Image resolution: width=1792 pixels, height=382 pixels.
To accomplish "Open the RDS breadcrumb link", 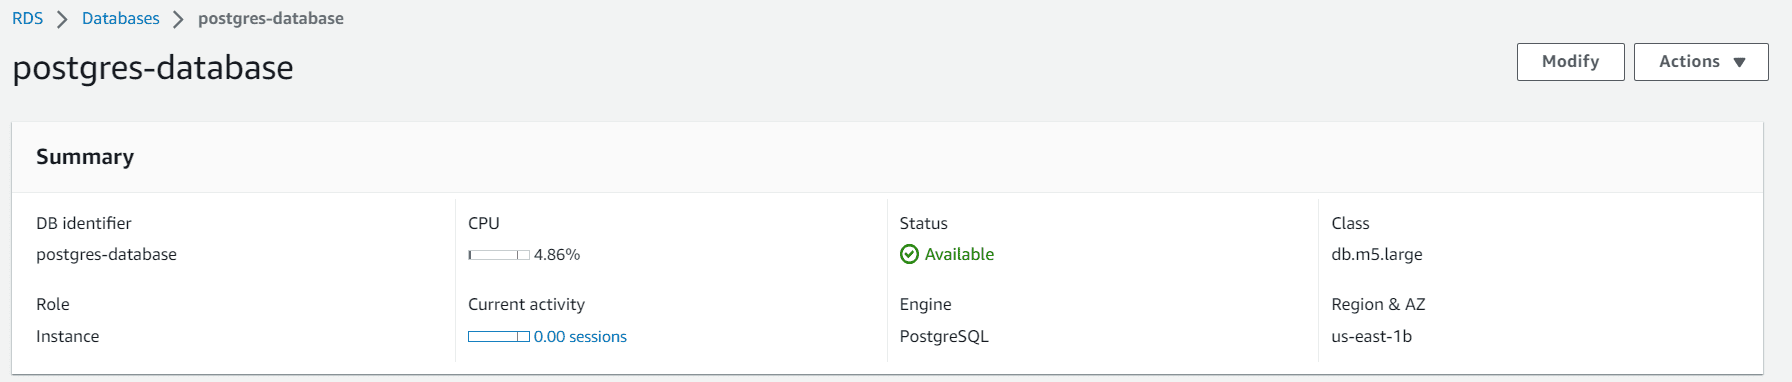I will coord(27,19).
